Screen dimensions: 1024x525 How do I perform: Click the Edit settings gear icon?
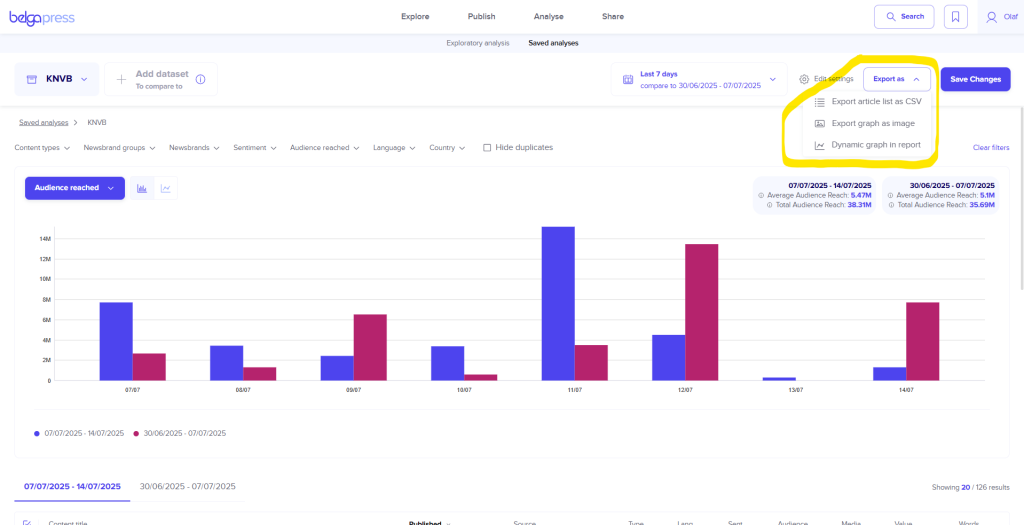(x=804, y=79)
